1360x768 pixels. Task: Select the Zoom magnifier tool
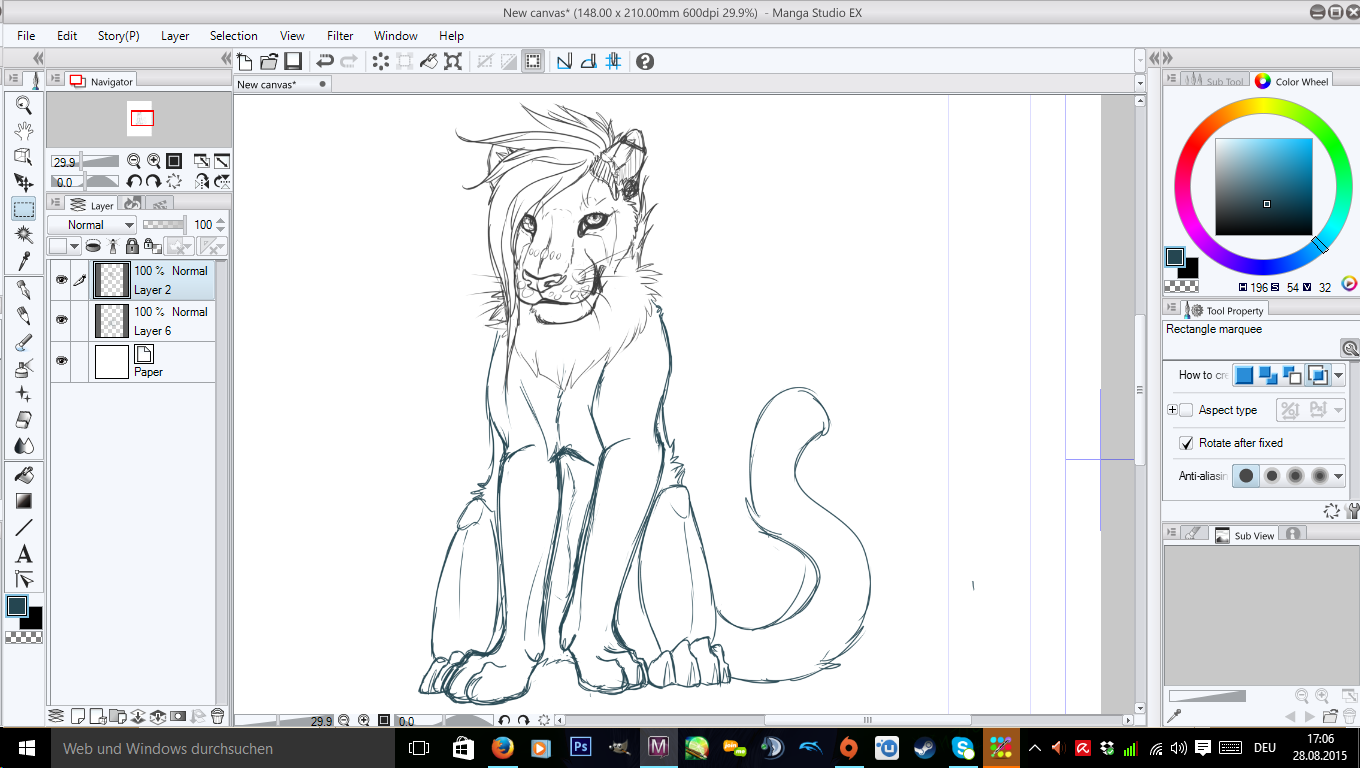pos(24,105)
